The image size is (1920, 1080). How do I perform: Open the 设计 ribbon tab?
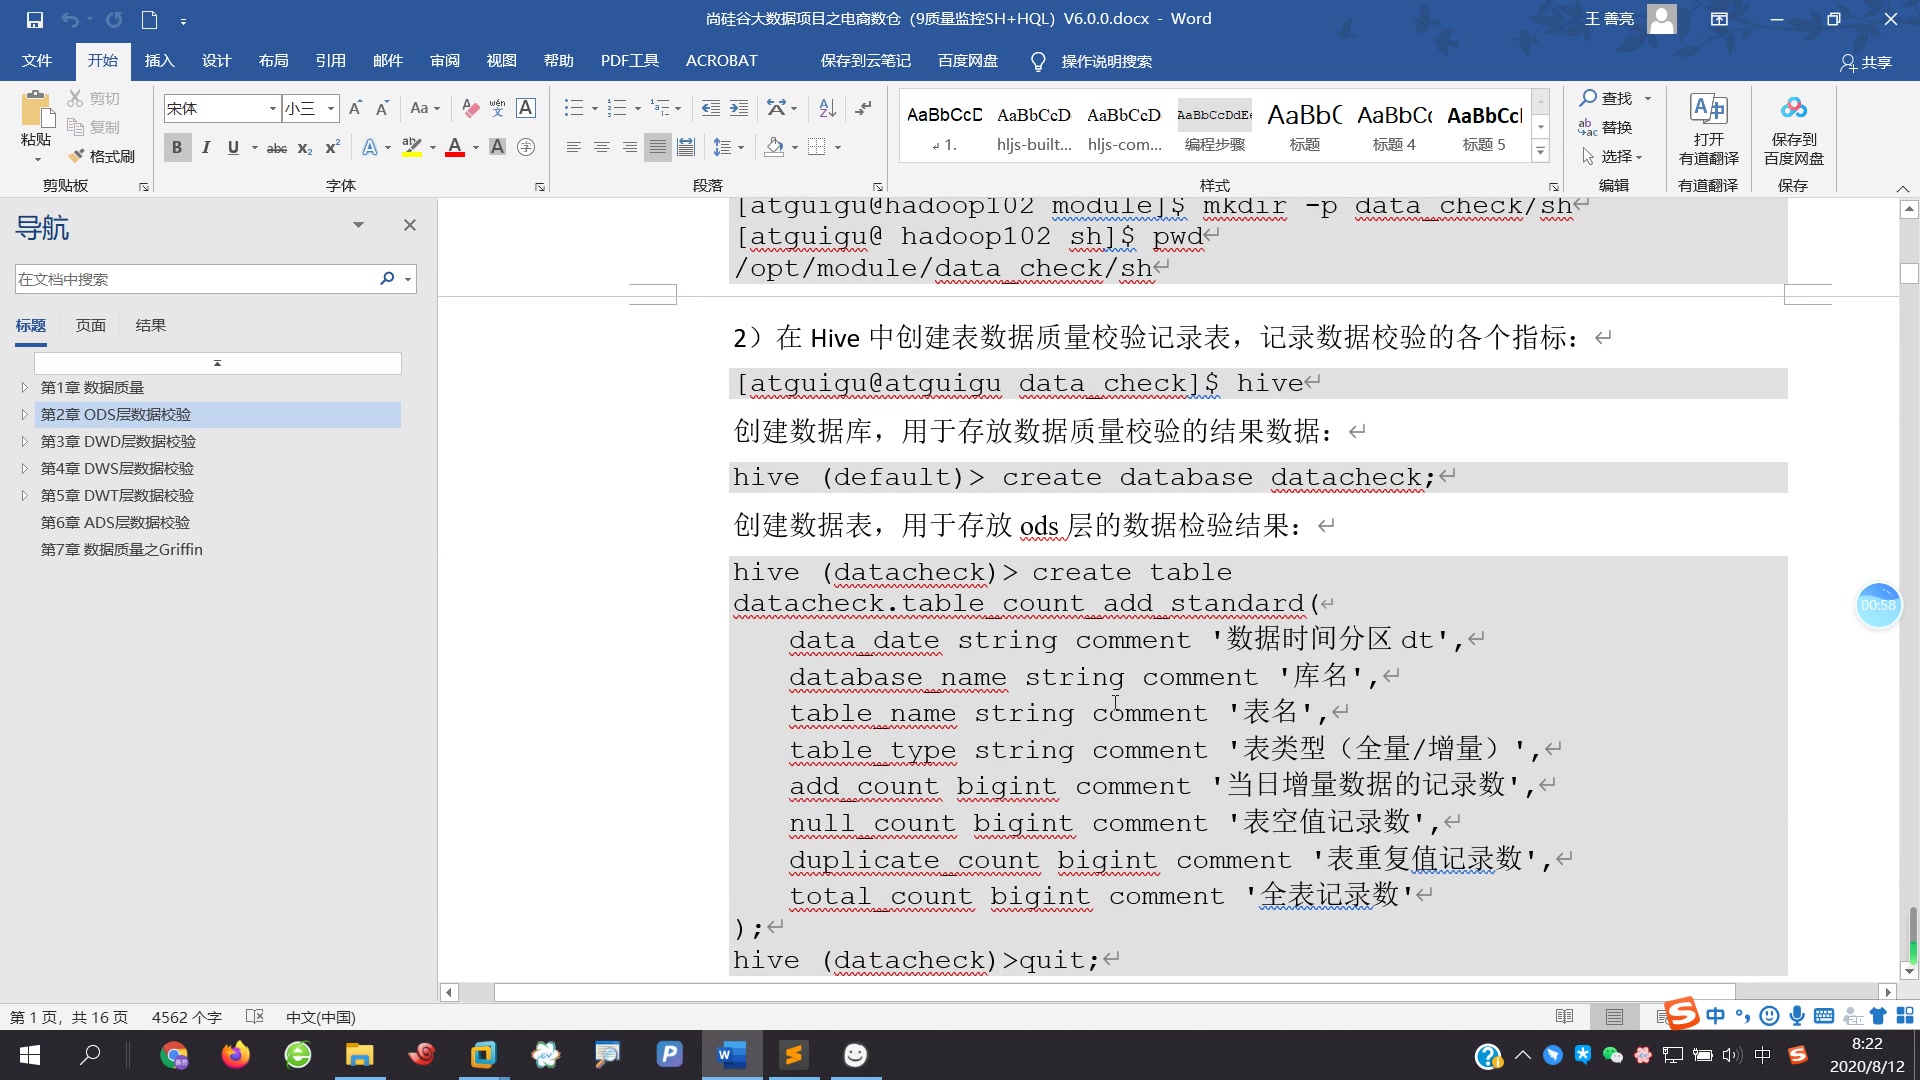click(x=216, y=61)
